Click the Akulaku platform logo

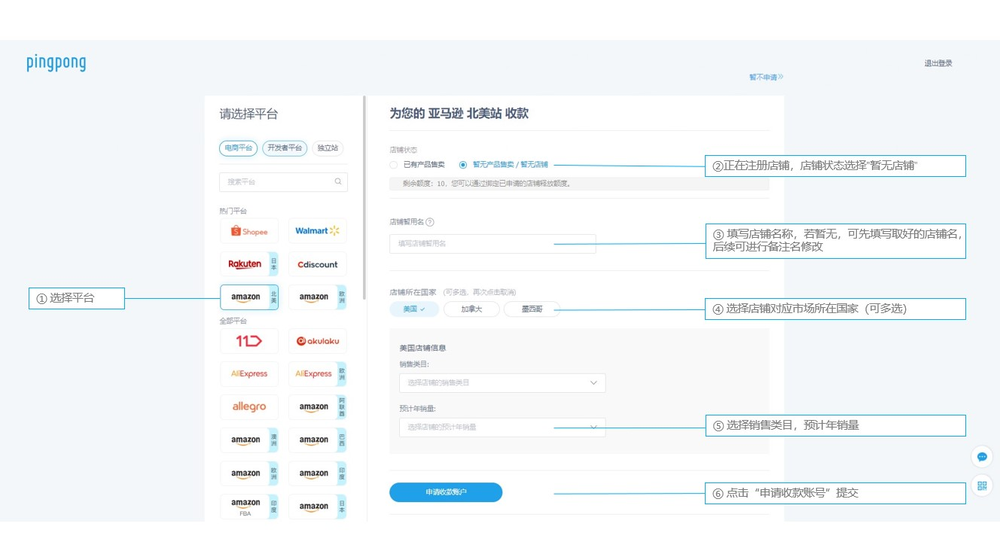pyautogui.click(x=317, y=341)
